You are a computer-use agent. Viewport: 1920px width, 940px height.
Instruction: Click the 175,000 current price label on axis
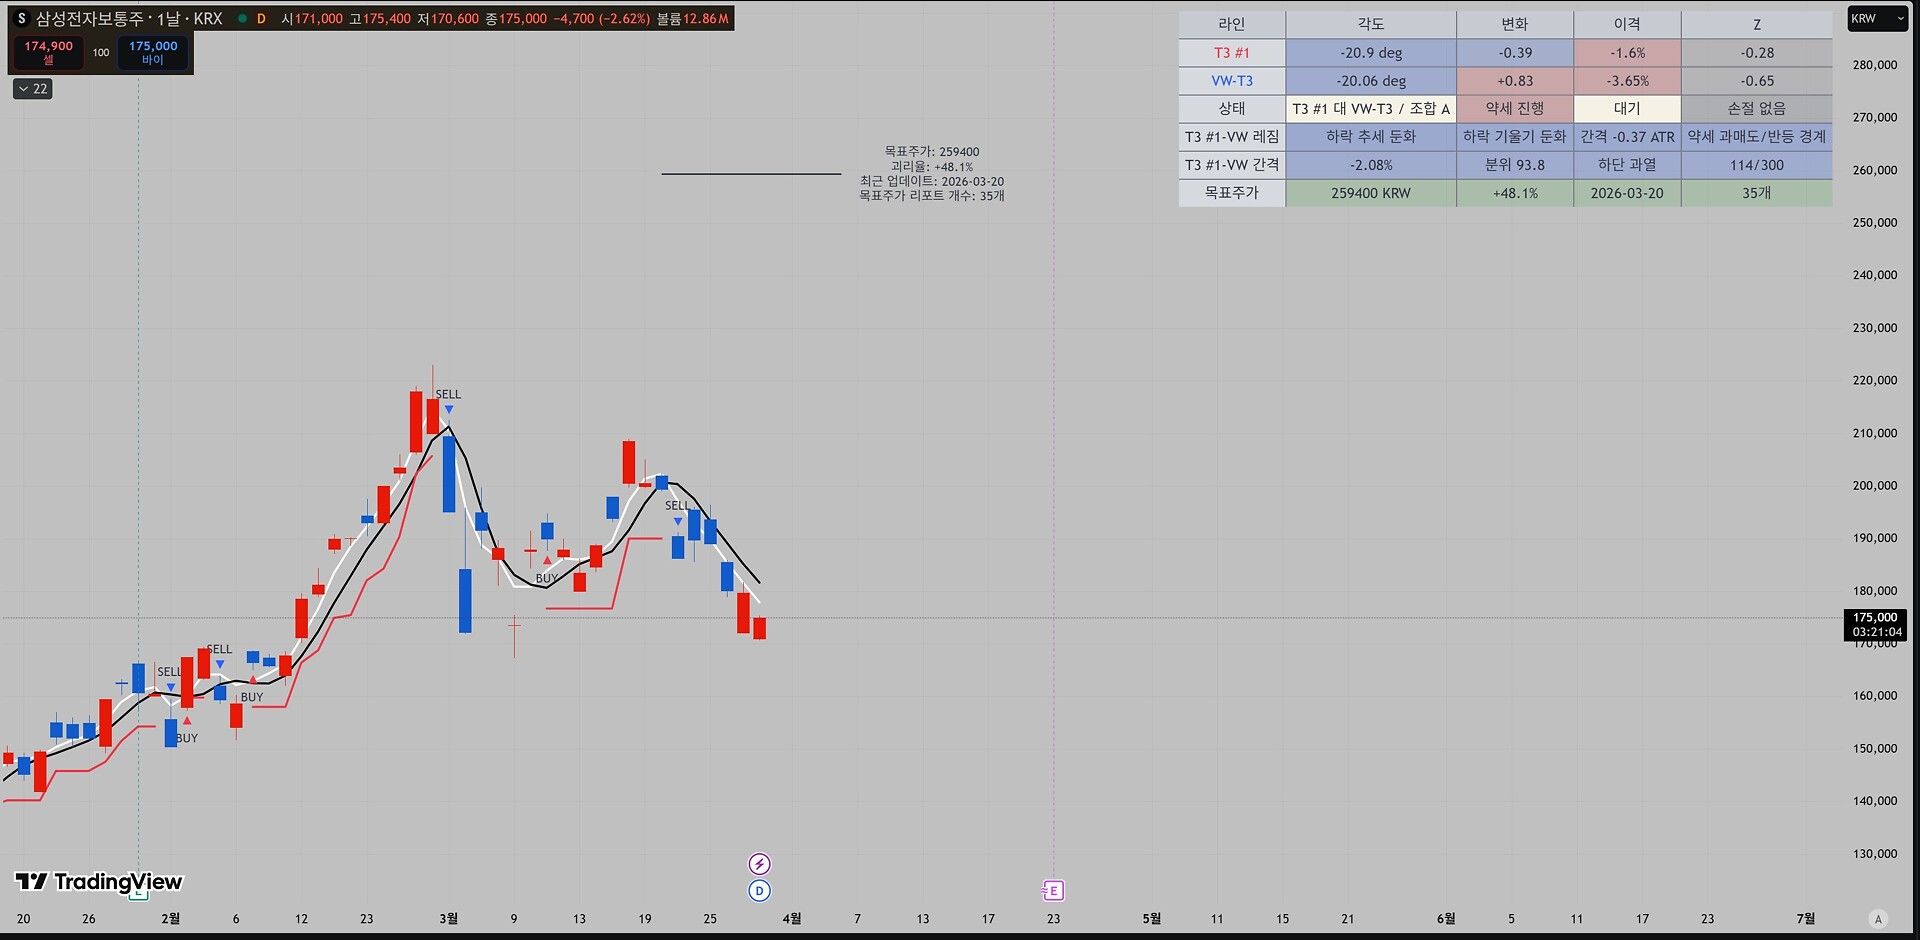coord(1875,625)
